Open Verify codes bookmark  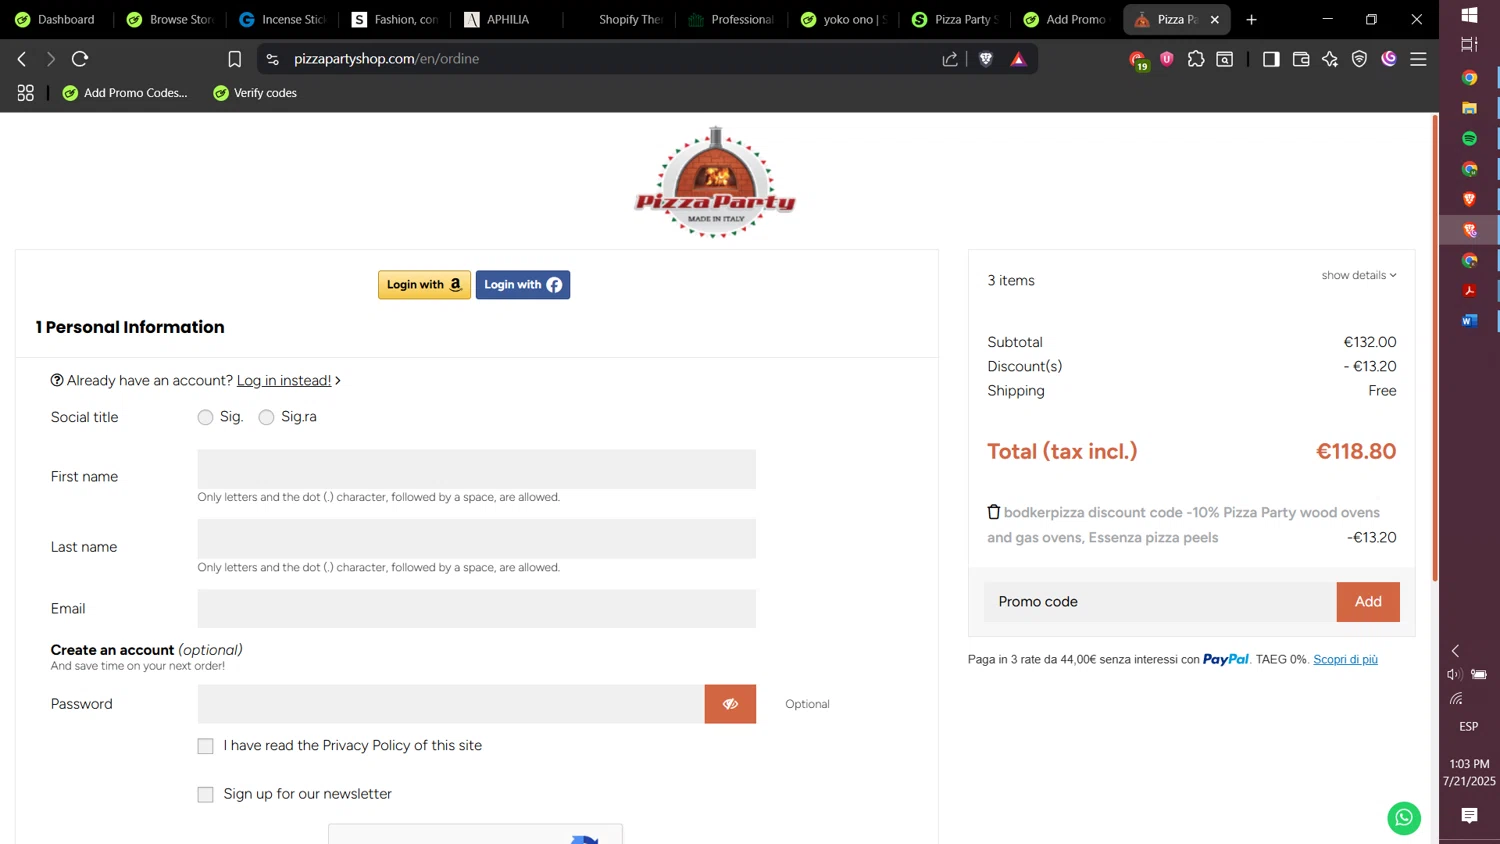(x=255, y=93)
